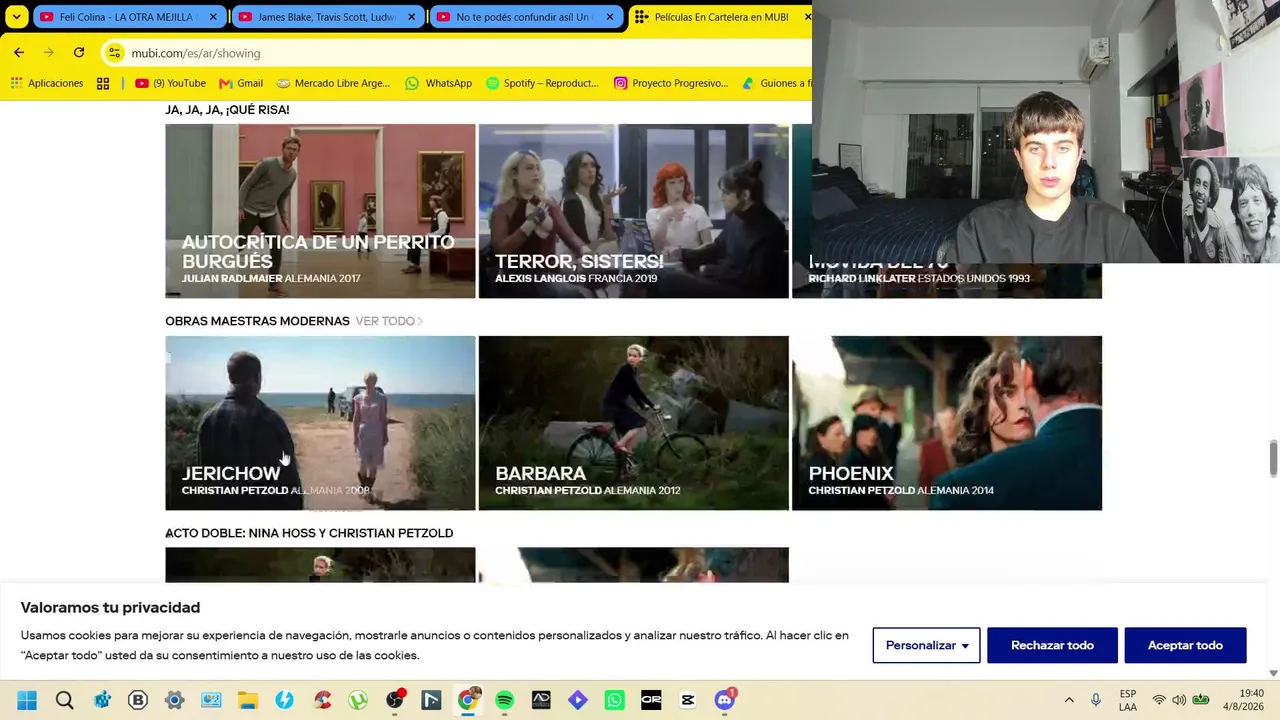Open the Gmail bookmark
The width and height of the screenshot is (1280, 720).
241,83
